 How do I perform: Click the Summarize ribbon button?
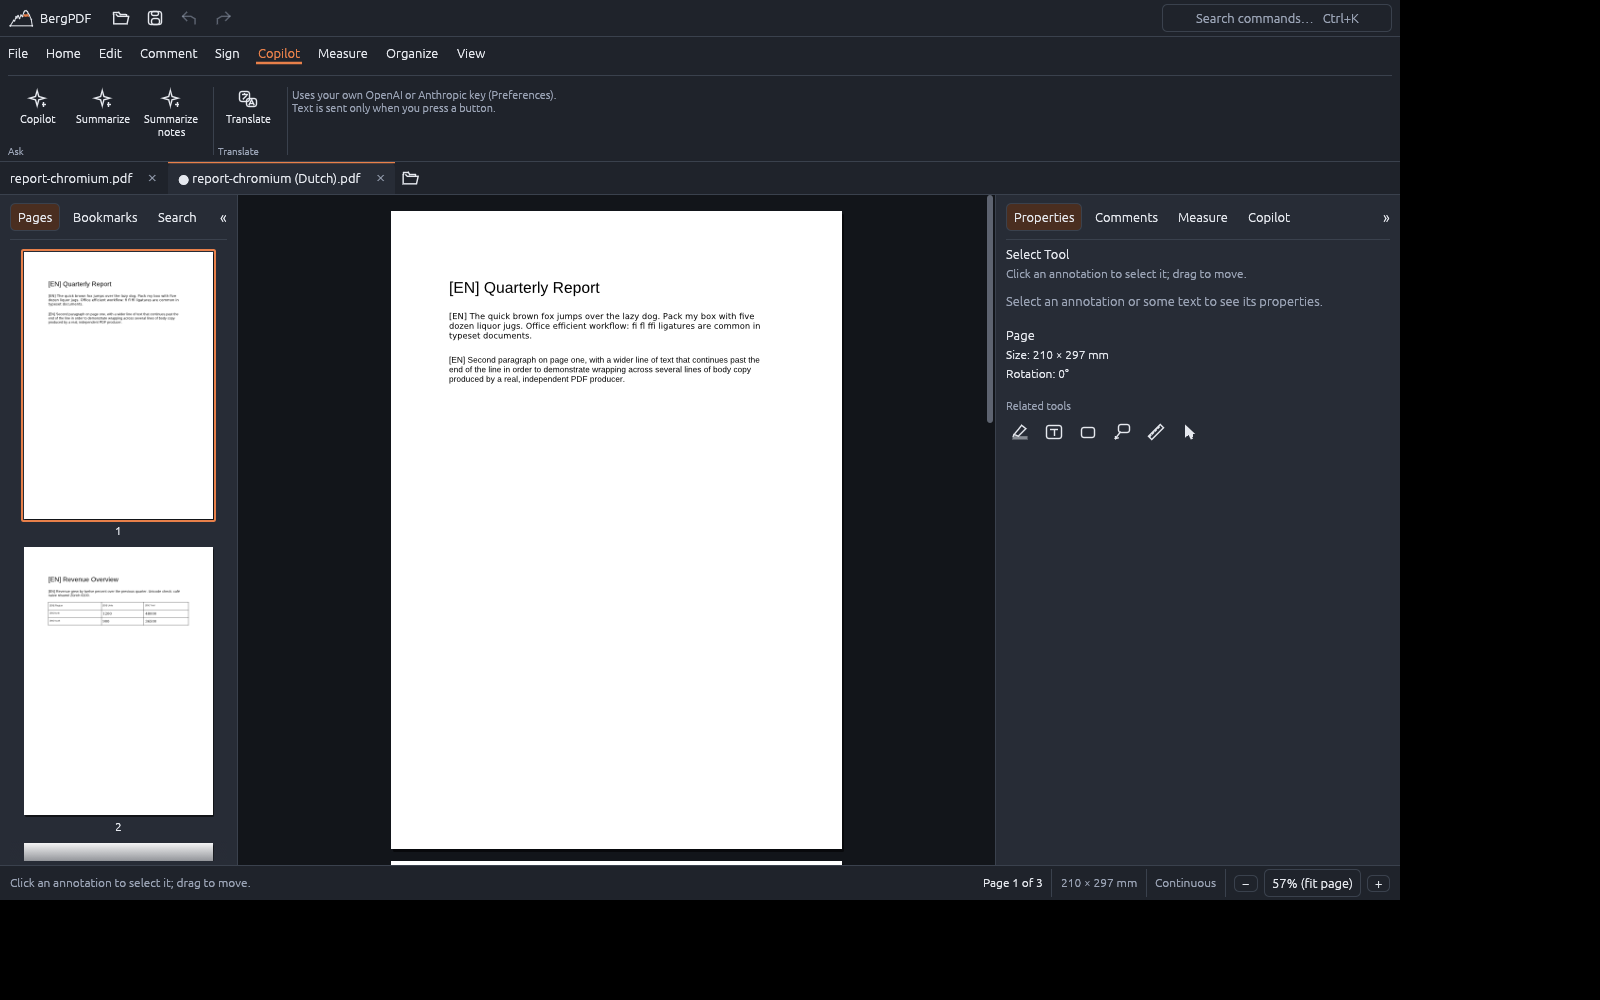(x=103, y=107)
